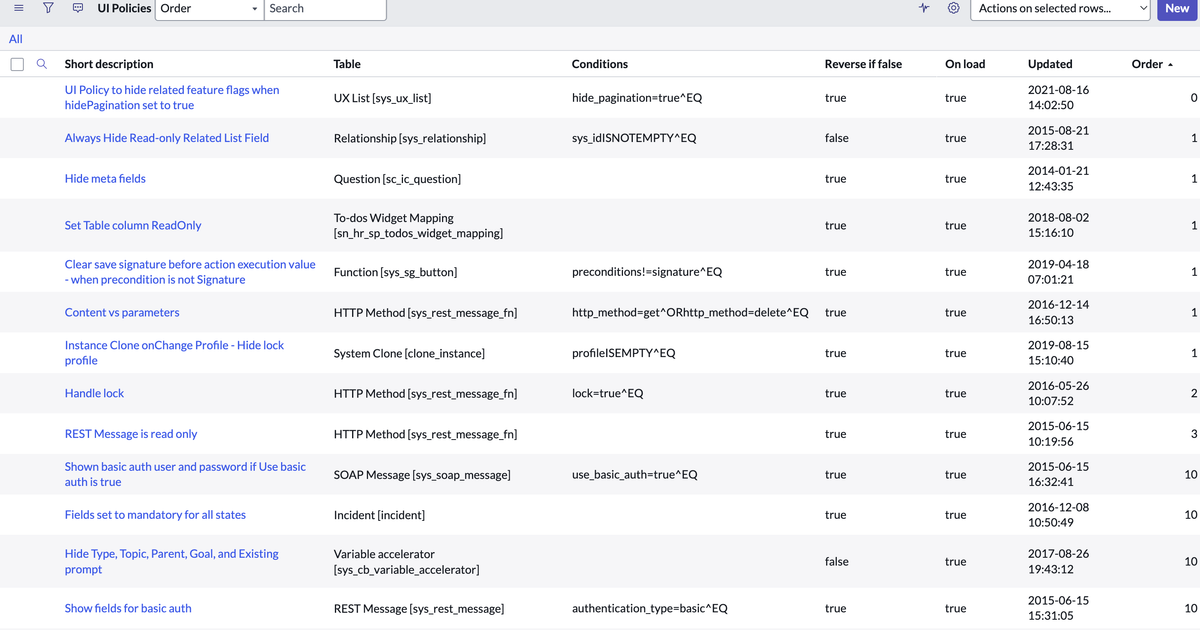This screenshot has width=1200, height=630.
Task: Click hide_pagination=true^EQ condition cell
Action: pyautogui.click(x=635, y=98)
